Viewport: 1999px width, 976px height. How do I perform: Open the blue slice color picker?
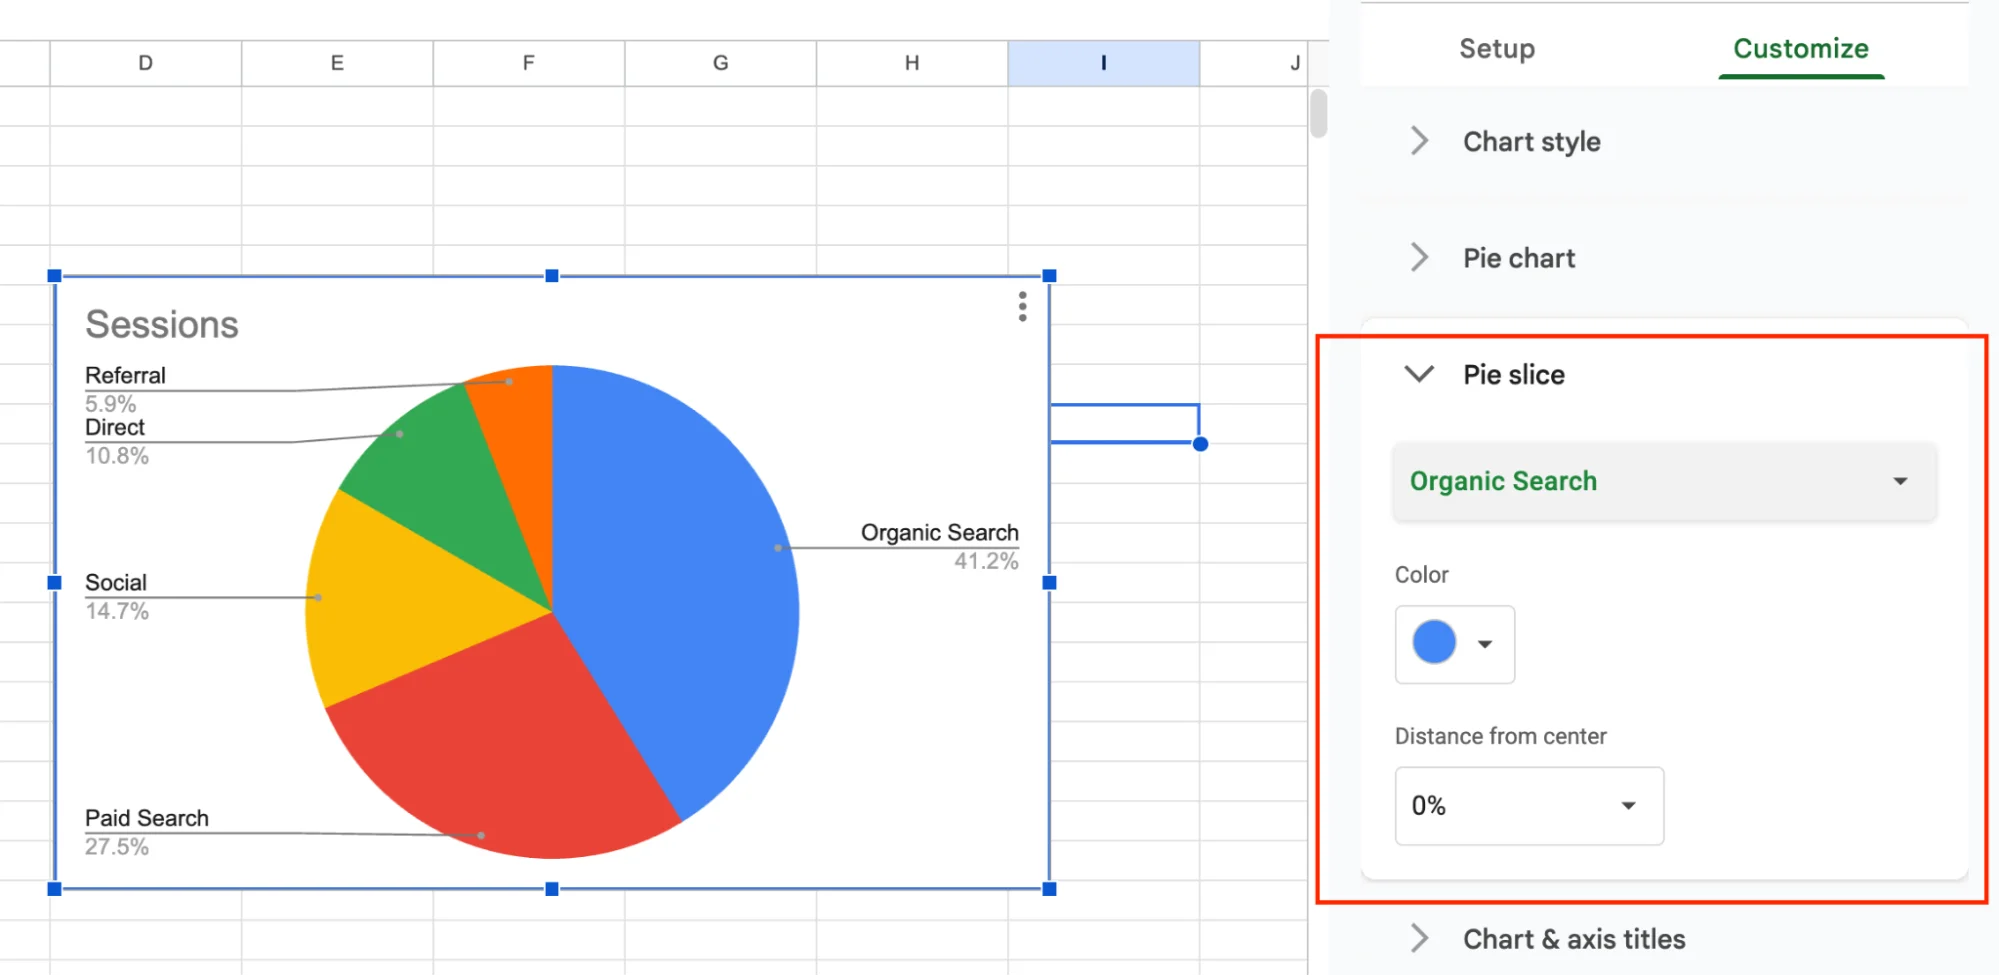point(1455,644)
